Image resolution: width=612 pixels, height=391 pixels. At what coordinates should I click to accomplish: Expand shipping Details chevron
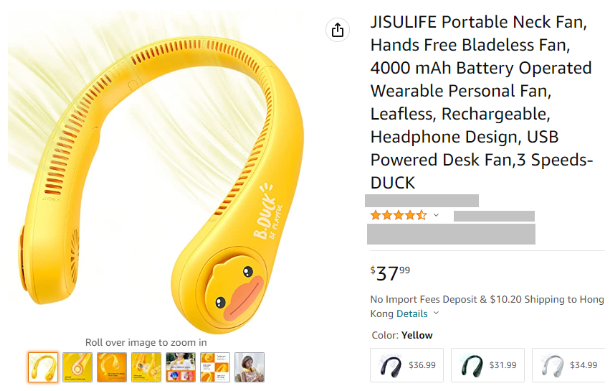(x=436, y=313)
